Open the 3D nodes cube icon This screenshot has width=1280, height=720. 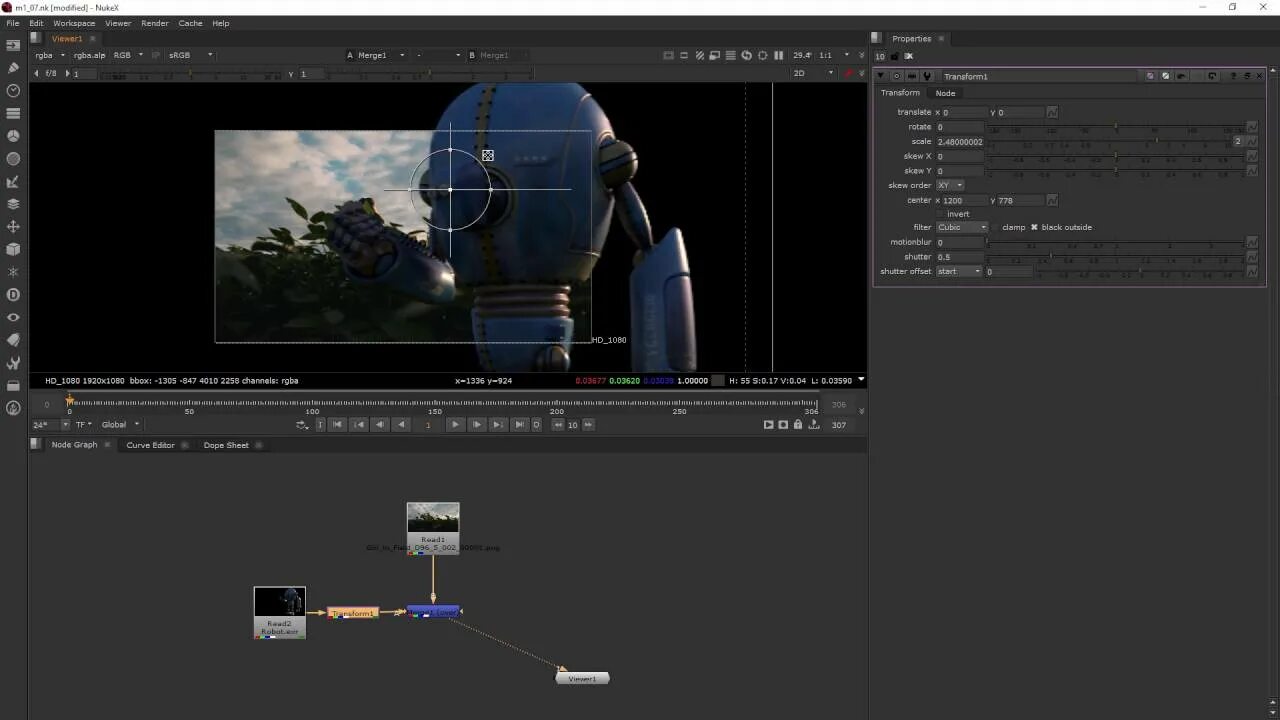click(x=13, y=250)
